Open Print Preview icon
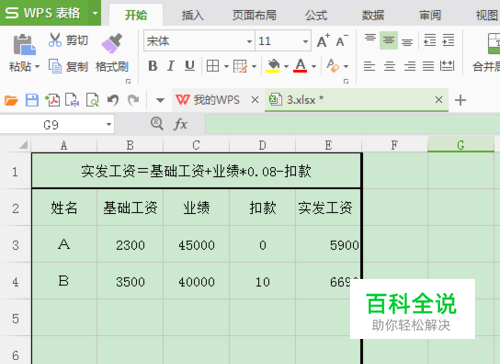The width and height of the screenshot is (500, 364). [92, 100]
